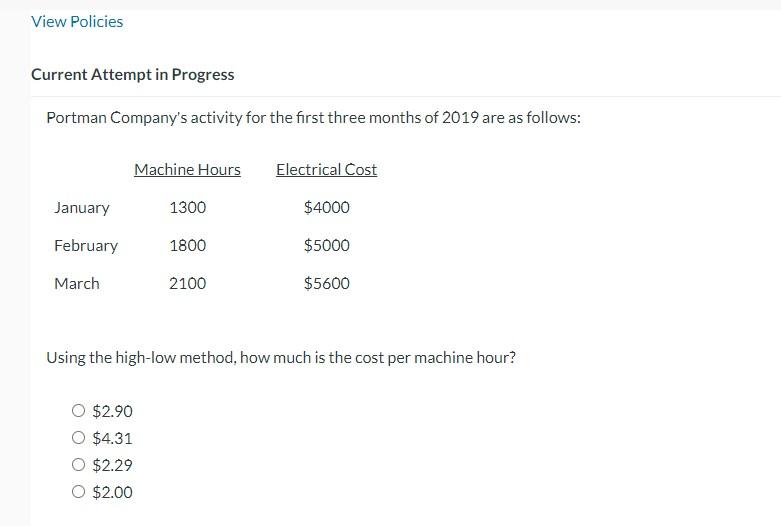Screen dimensions: 781x526
Task: Open the View Policies link
Action: [x=77, y=21]
